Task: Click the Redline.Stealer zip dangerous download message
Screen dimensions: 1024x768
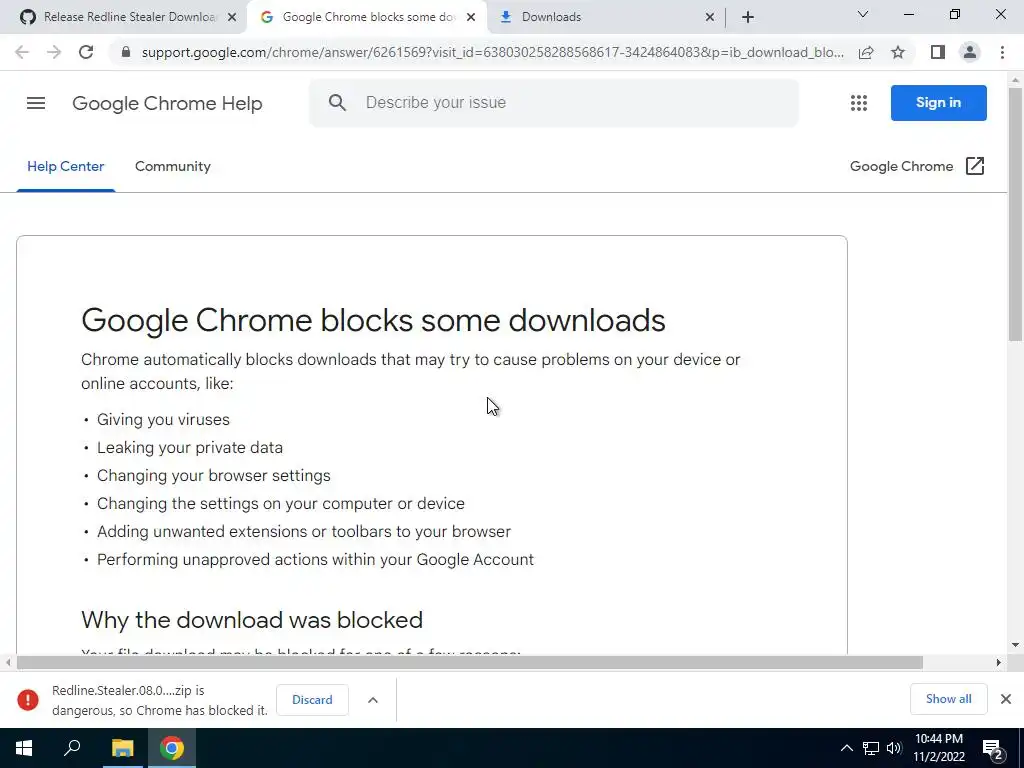Action: coord(160,700)
